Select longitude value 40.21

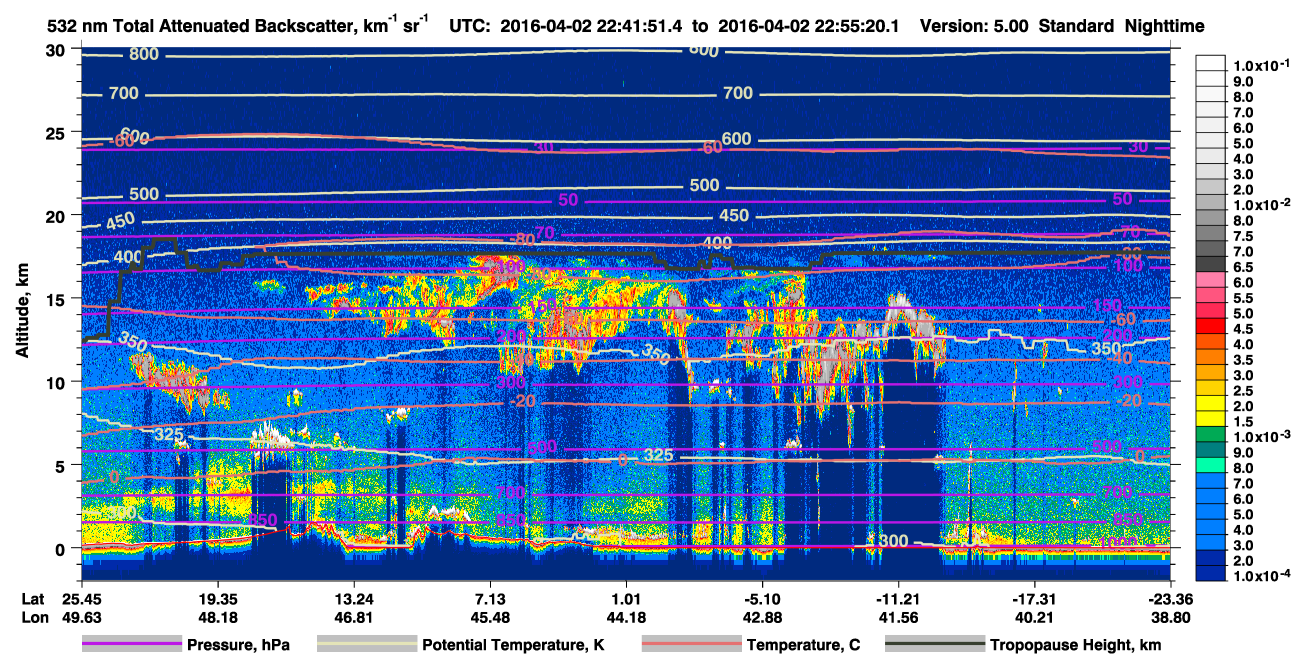click(1035, 617)
